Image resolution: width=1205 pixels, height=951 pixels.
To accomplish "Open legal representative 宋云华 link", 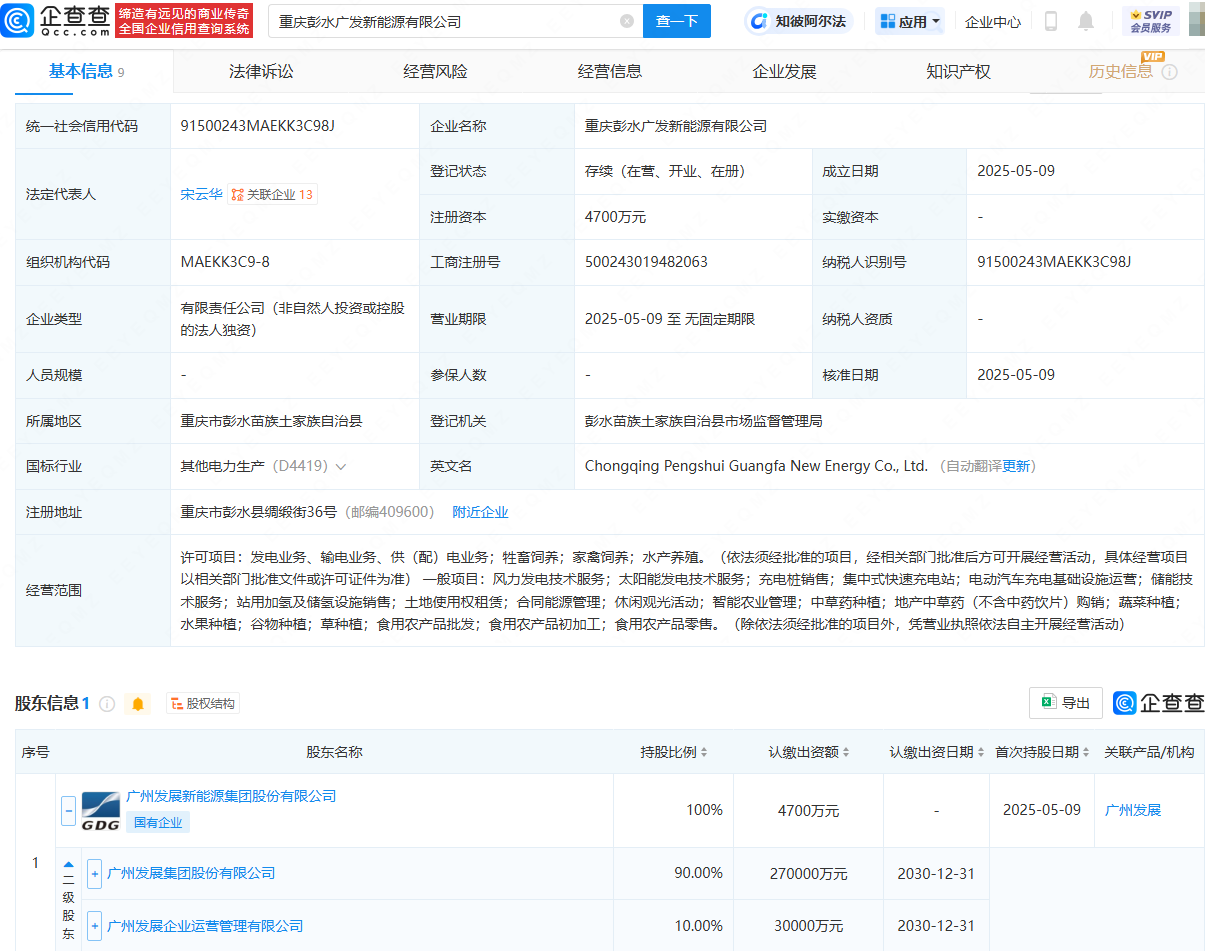I will coord(201,195).
